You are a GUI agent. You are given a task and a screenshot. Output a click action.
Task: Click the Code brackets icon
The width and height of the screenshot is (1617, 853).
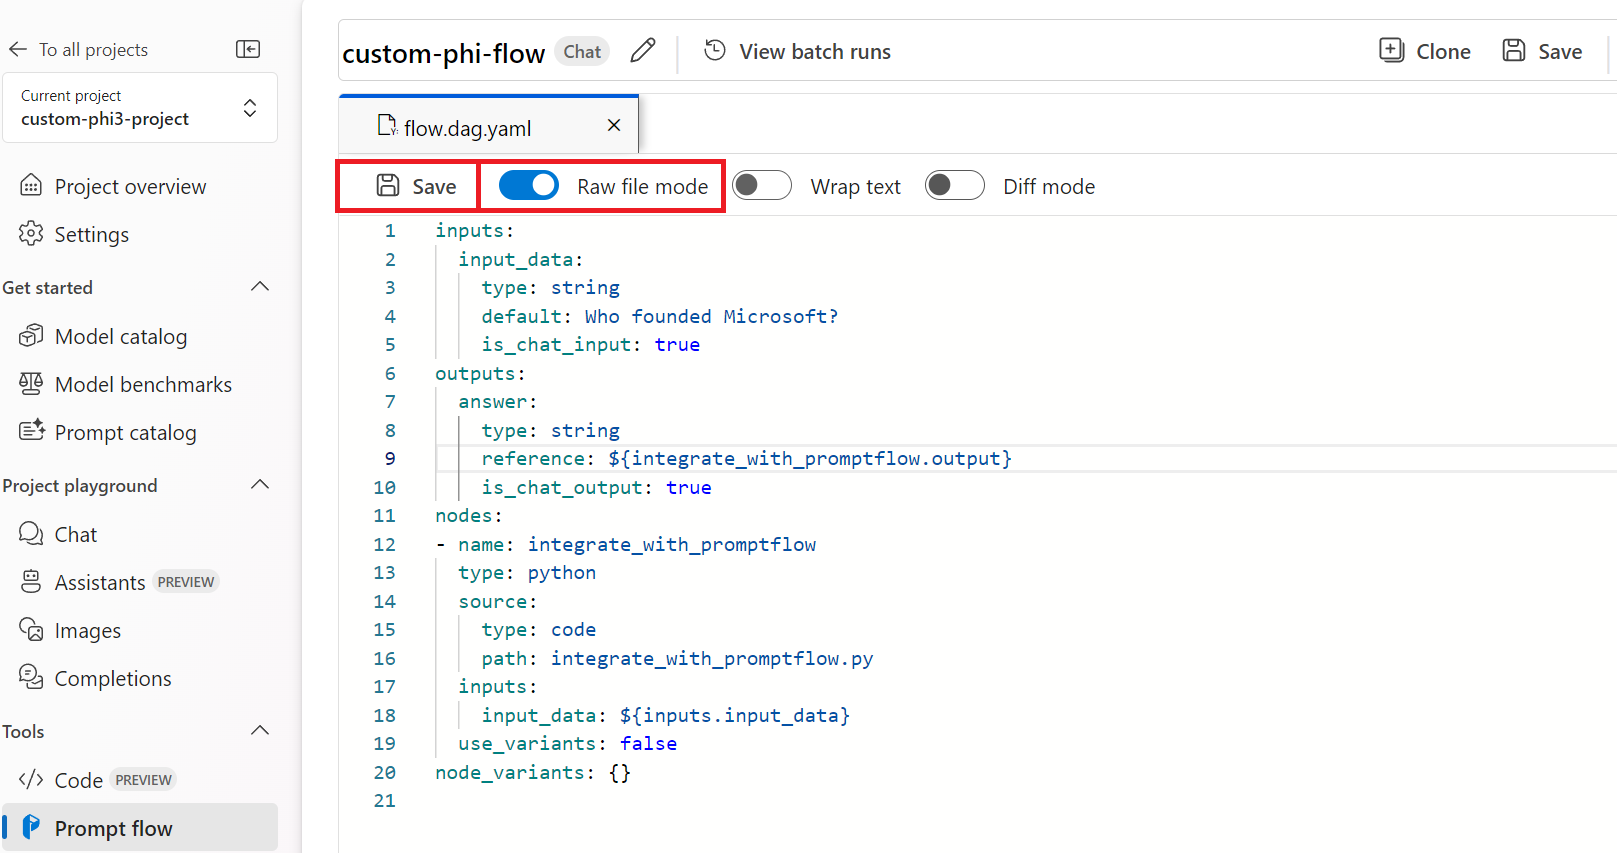click(31, 779)
